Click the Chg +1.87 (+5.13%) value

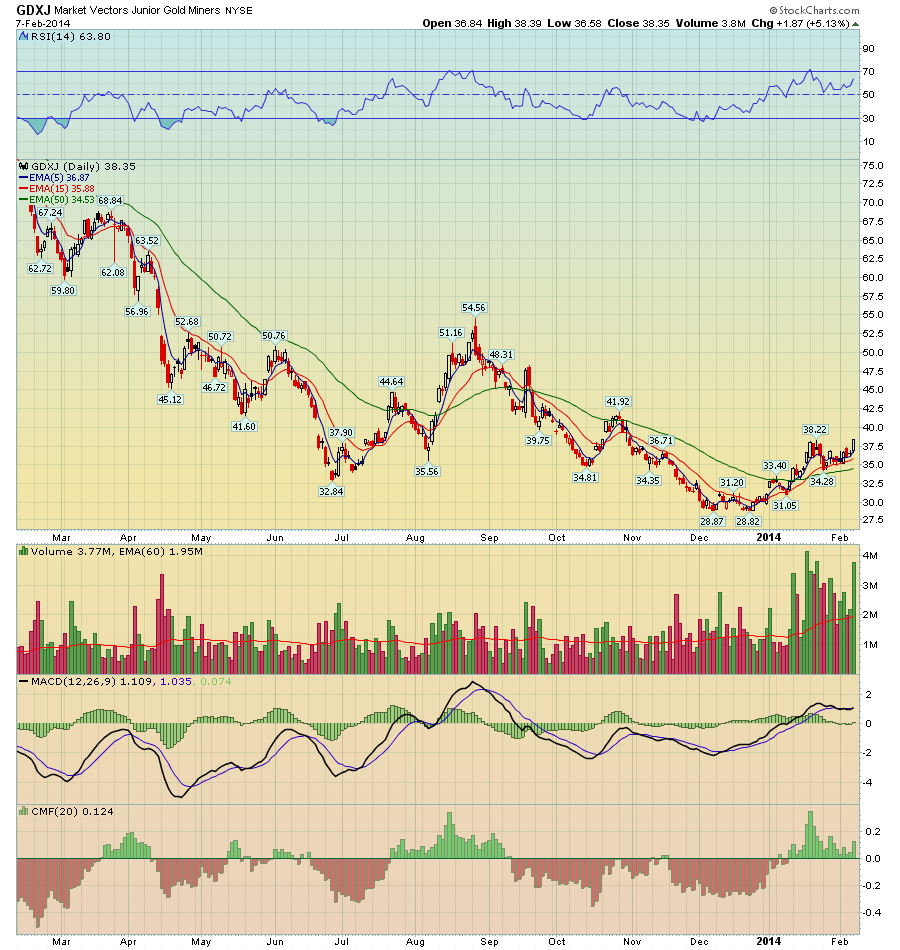800,24
